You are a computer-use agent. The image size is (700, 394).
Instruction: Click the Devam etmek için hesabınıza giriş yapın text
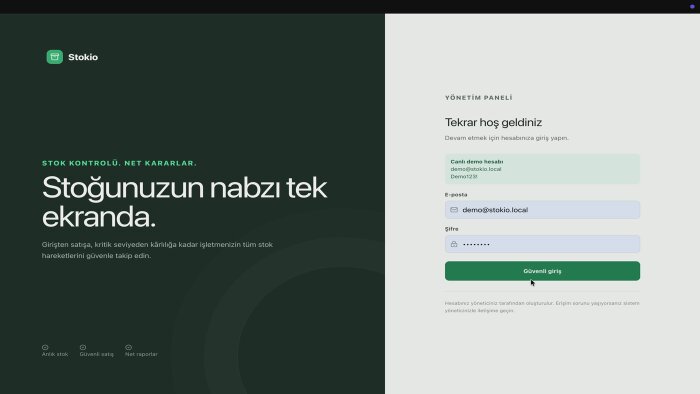point(507,138)
